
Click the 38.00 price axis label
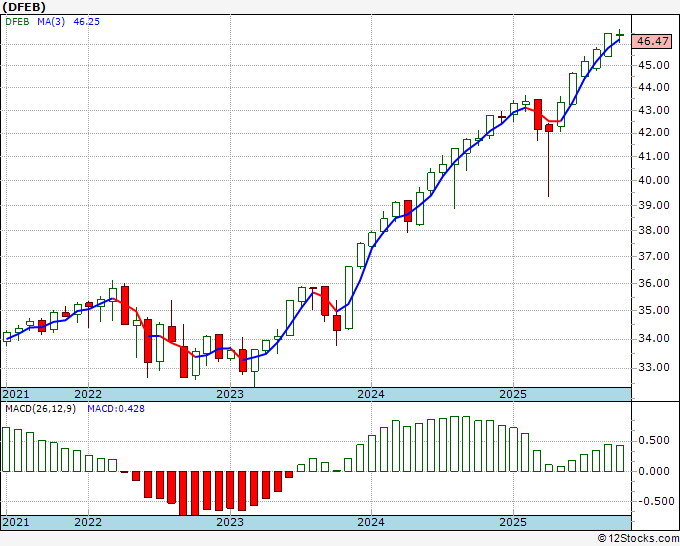pos(654,230)
